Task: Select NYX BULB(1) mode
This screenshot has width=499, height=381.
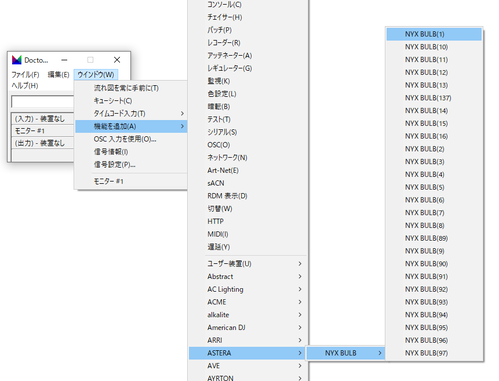Action: coord(434,34)
